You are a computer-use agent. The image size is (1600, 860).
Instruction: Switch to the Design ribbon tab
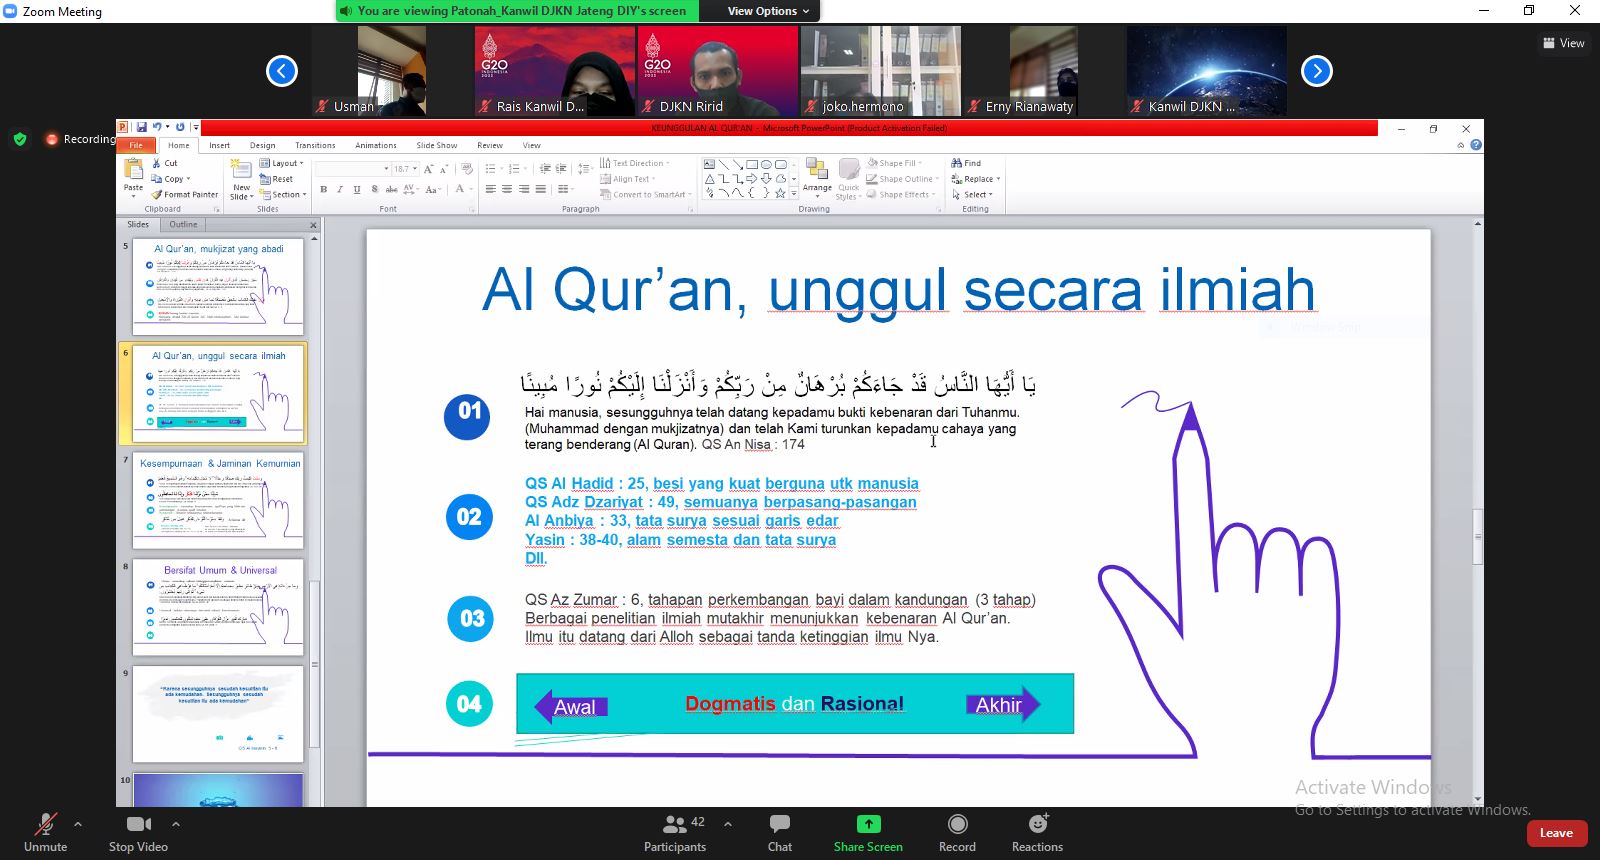pos(263,145)
